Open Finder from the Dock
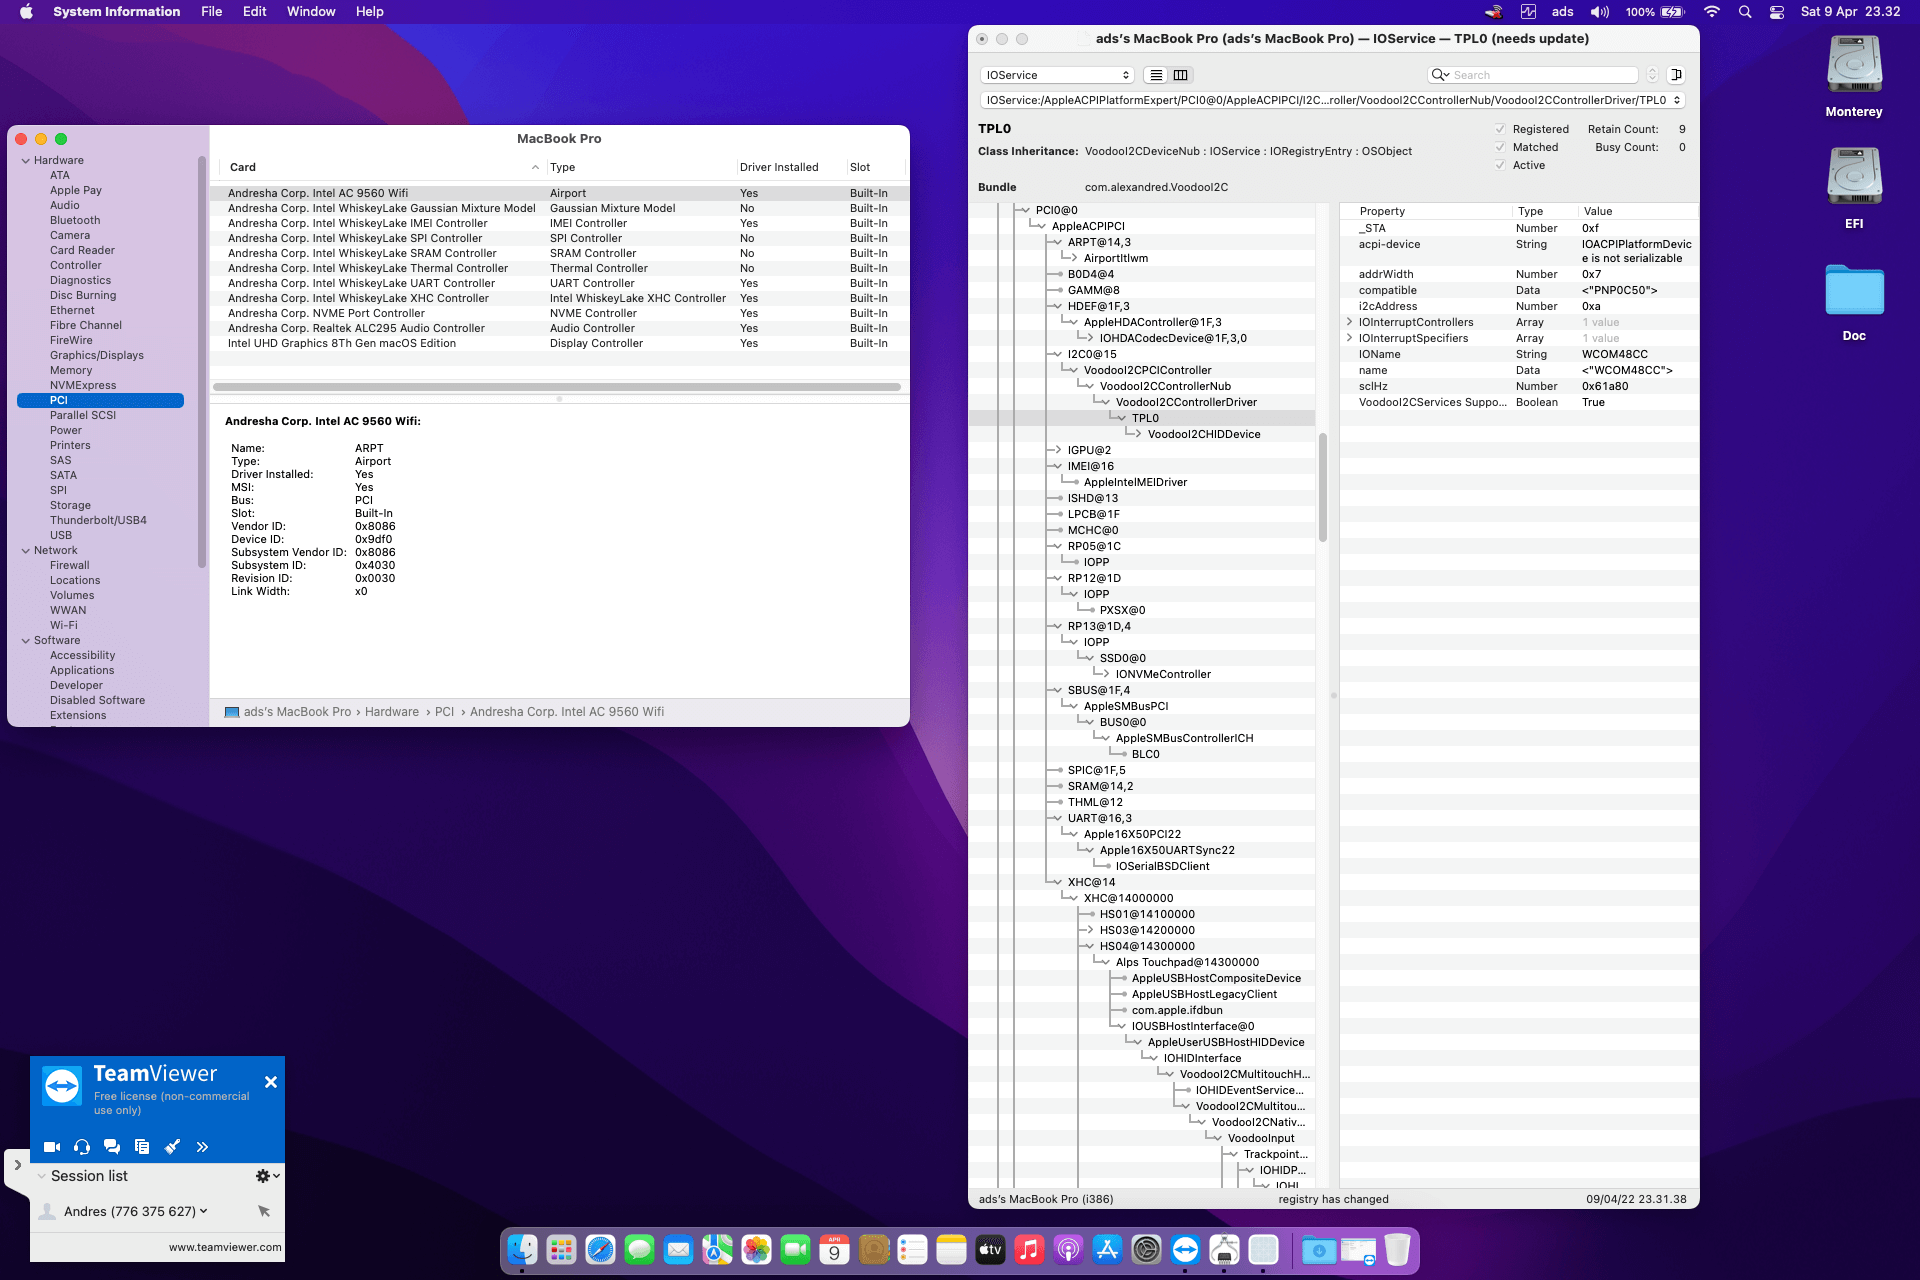This screenshot has width=1920, height=1280. click(x=522, y=1249)
